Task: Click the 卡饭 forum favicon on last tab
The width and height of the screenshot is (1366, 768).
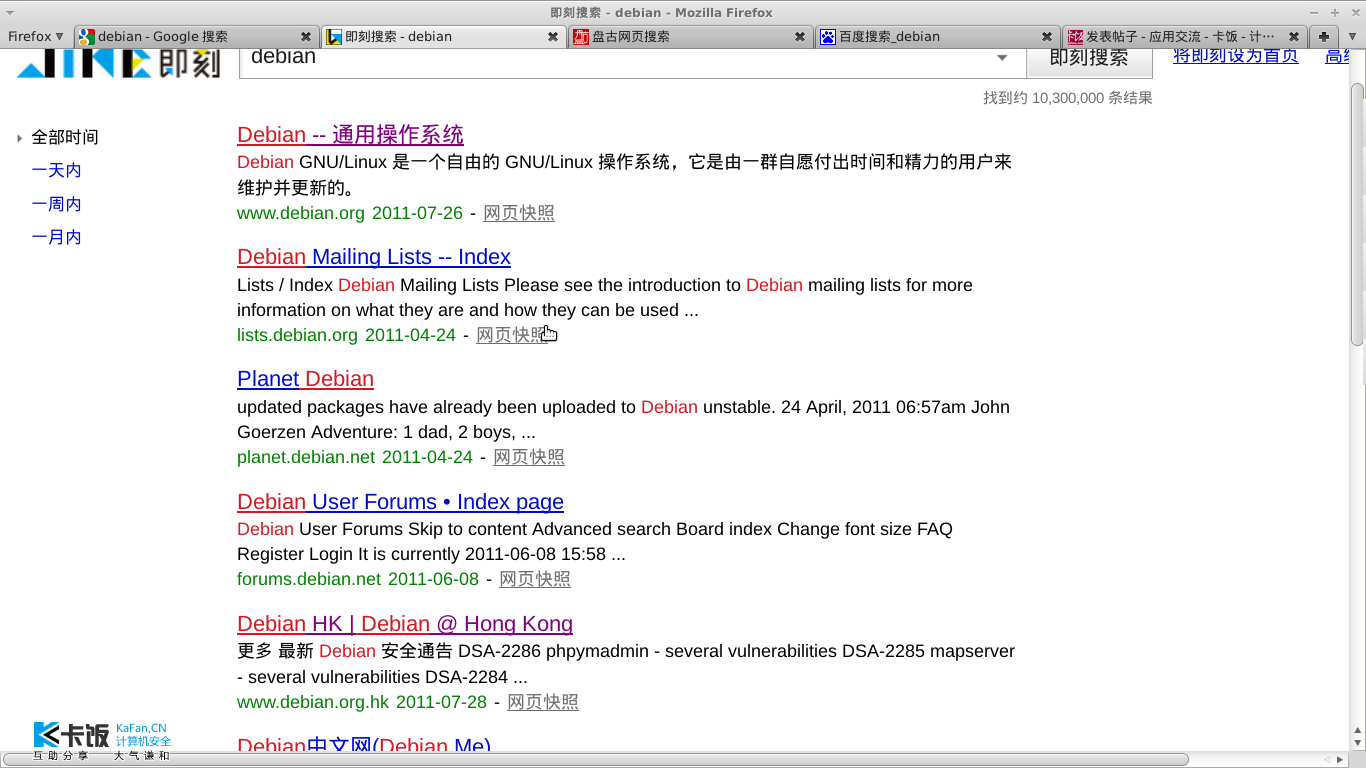Action: (x=1075, y=37)
